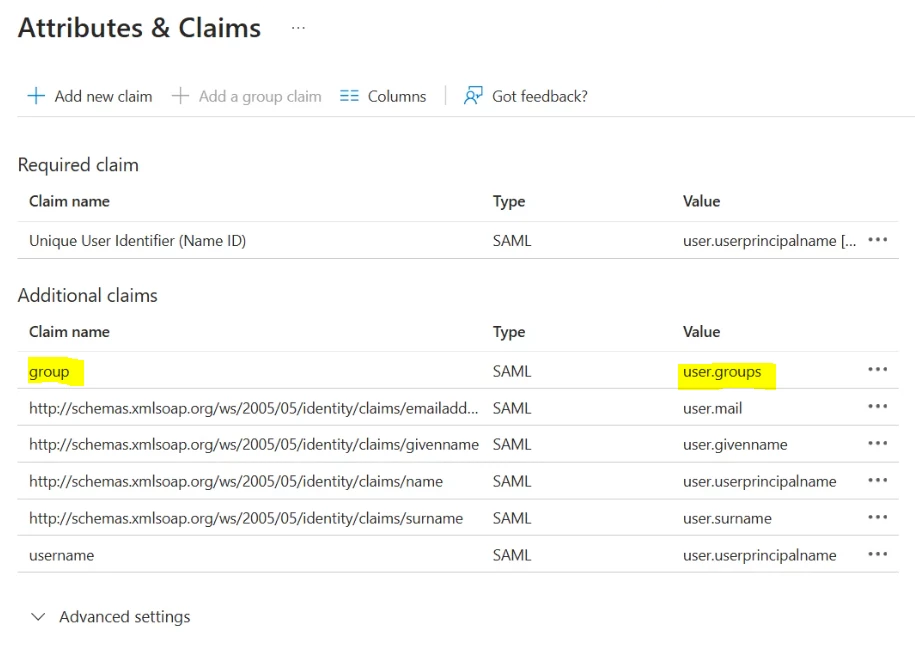Open the claims/givenname URL claim
The width and height of the screenshot is (915, 648).
point(254,444)
